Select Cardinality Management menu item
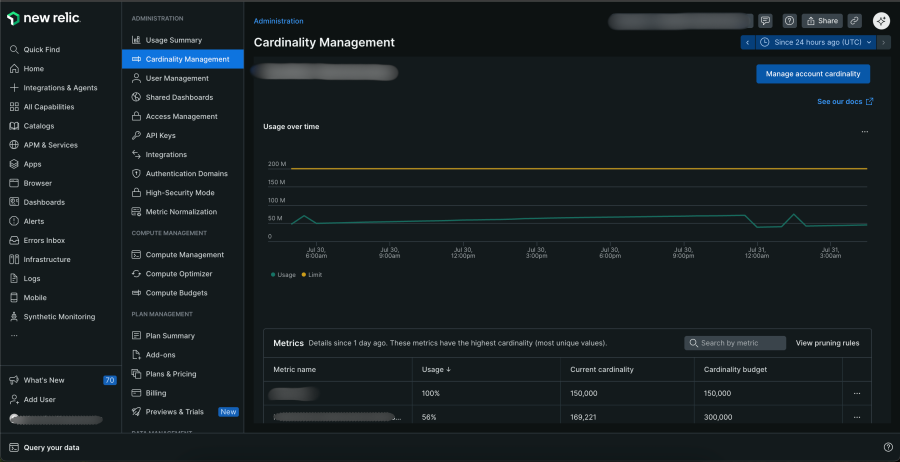The width and height of the screenshot is (900, 462). 183,59
